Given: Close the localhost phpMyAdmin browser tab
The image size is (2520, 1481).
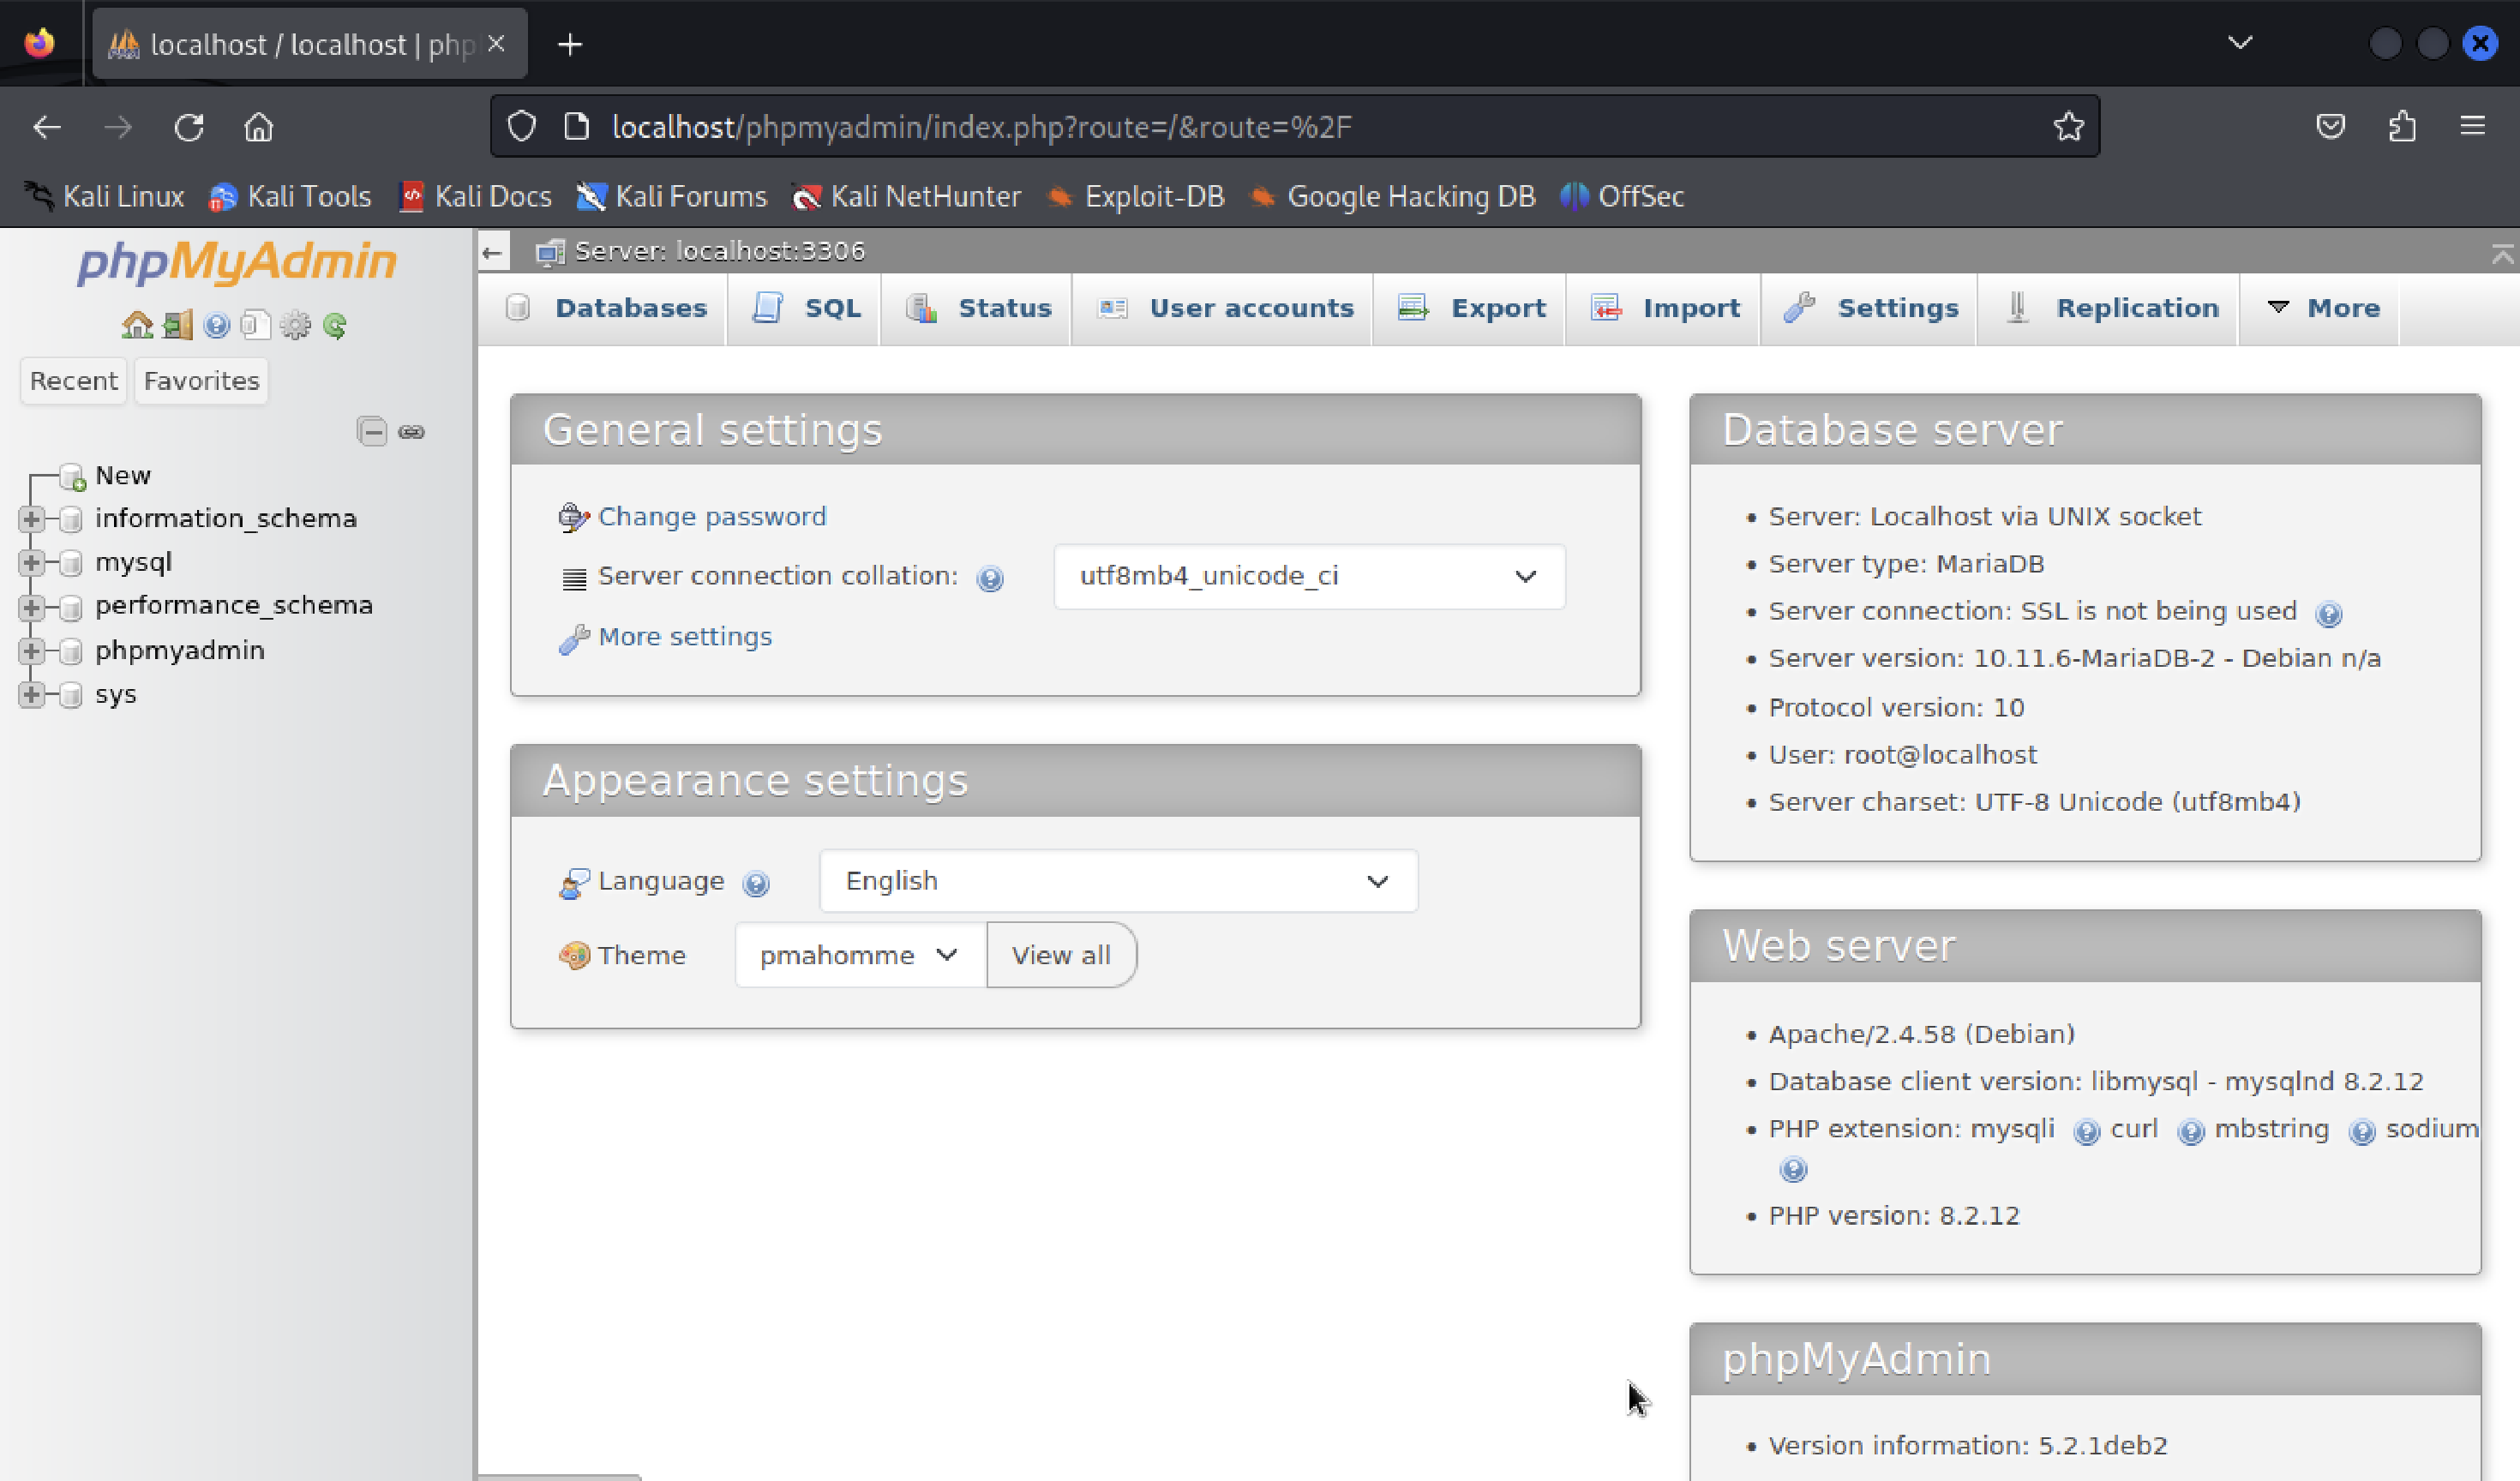Looking at the screenshot, I should [496, 44].
